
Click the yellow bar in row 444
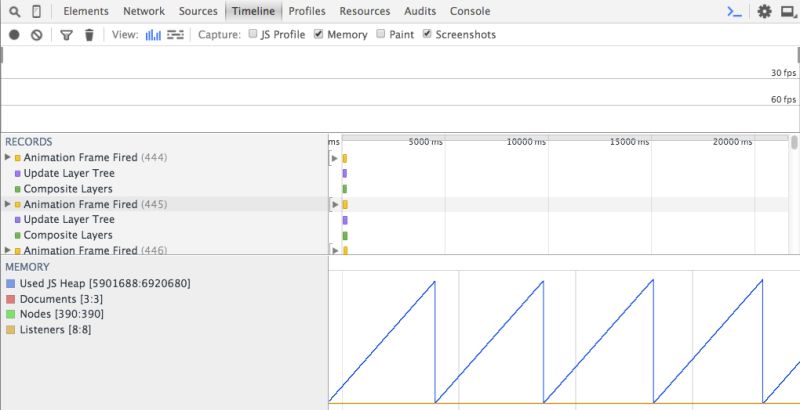pyautogui.click(x=345, y=158)
